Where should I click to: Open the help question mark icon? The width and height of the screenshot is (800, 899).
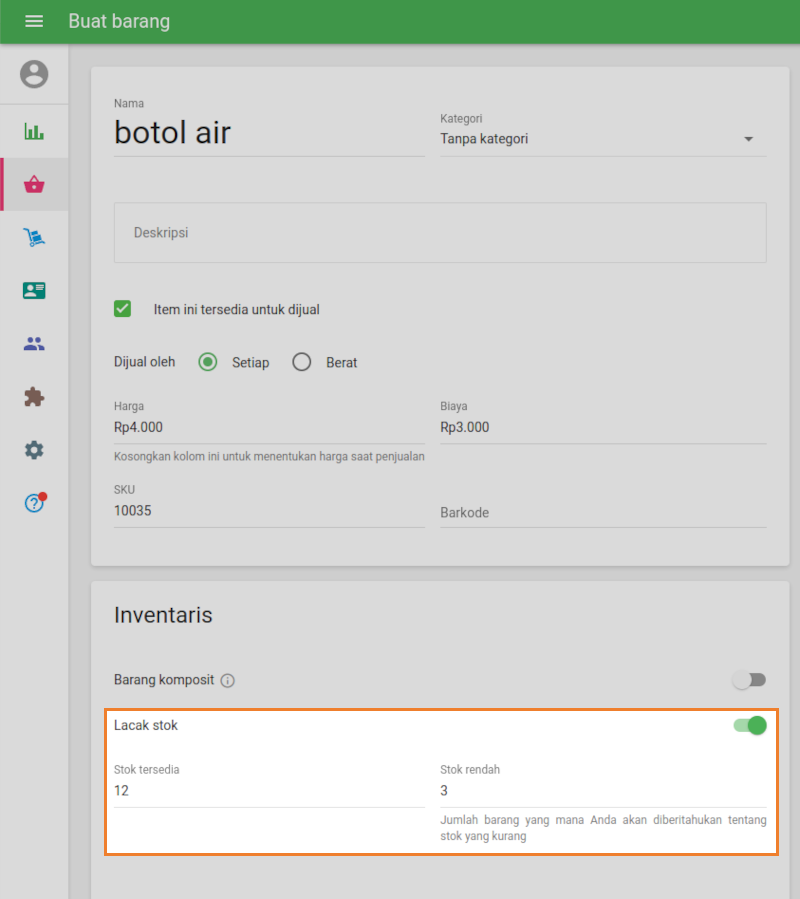34,503
